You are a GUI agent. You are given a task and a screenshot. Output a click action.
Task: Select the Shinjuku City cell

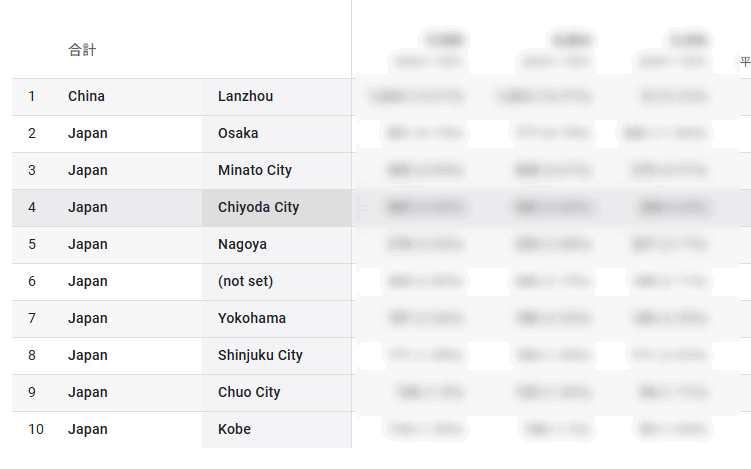point(260,356)
